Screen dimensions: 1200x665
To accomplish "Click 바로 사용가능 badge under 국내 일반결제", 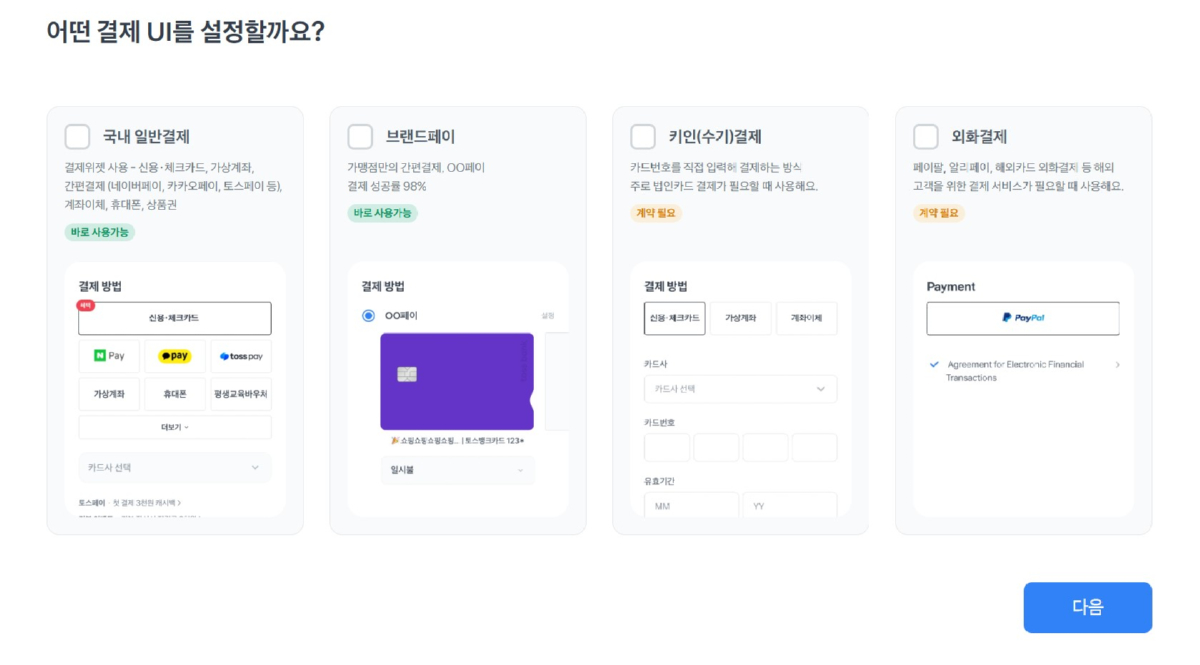I will tap(100, 232).
